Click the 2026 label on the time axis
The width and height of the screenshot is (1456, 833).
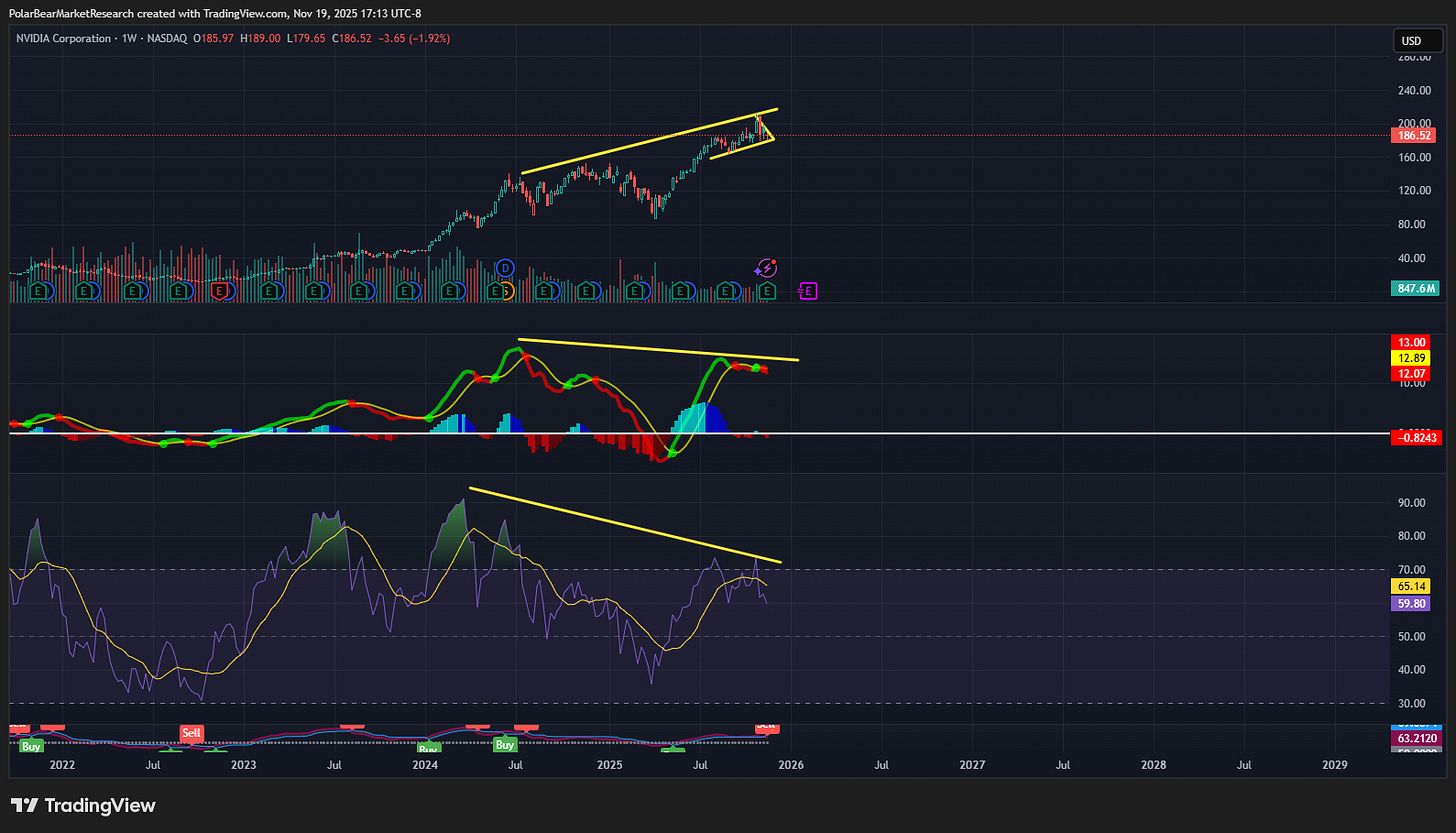[x=791, y=764]
